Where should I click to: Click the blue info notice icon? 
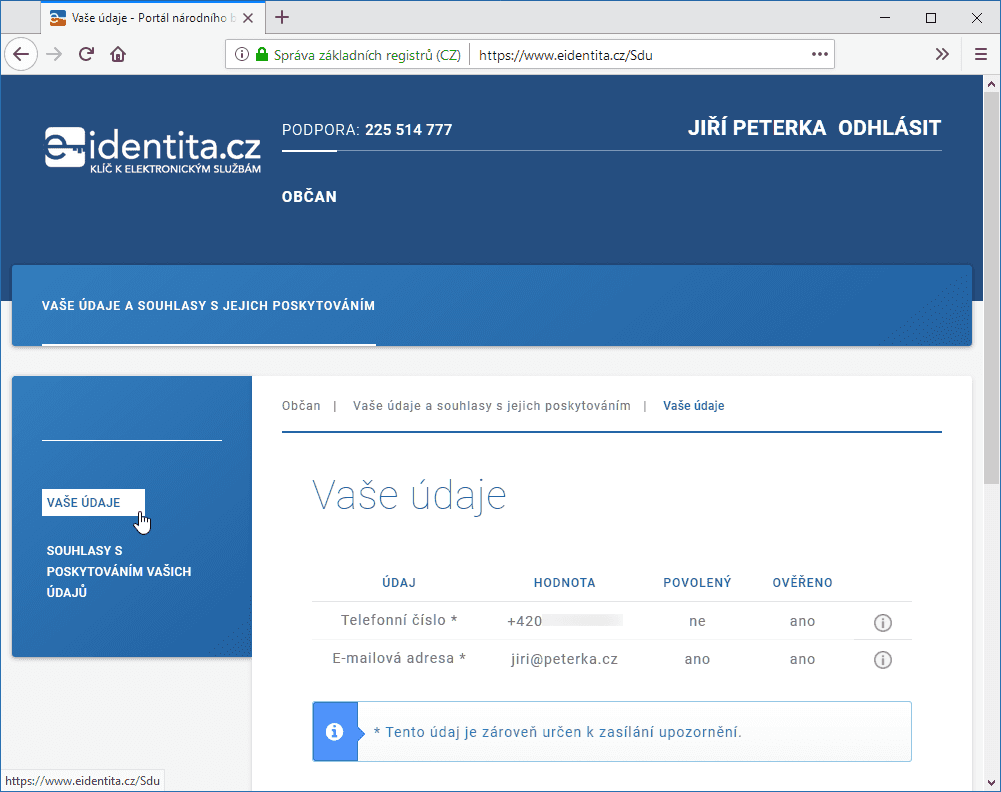click(335, 731)
